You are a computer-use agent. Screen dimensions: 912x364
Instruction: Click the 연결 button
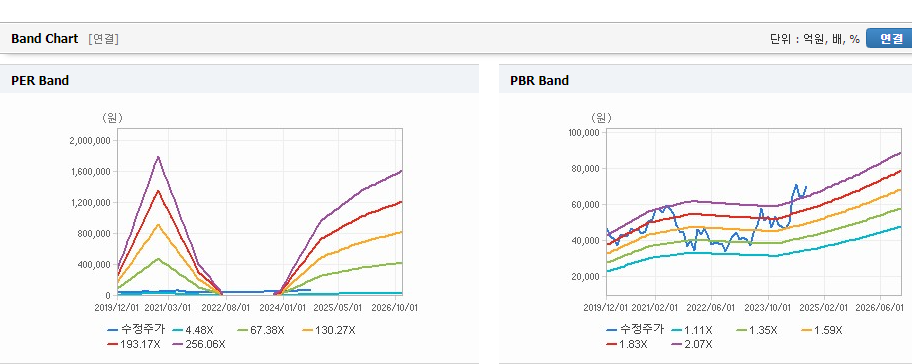(889, 38)
